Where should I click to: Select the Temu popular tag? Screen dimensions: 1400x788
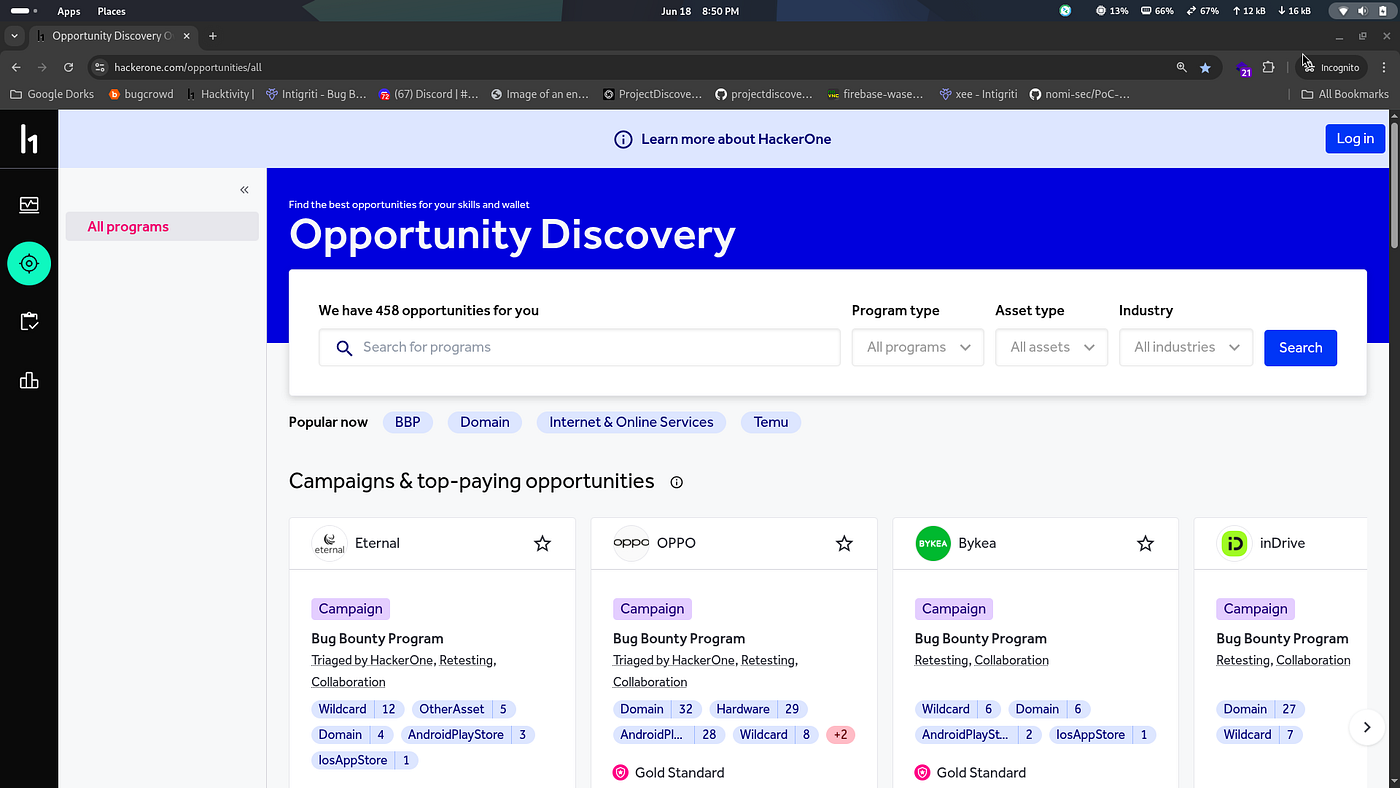pyautogui.click(x=771, y=422)
